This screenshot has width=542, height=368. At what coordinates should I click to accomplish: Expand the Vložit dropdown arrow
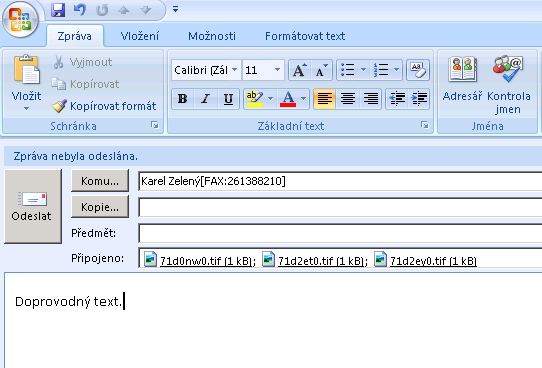pos(27,108)
